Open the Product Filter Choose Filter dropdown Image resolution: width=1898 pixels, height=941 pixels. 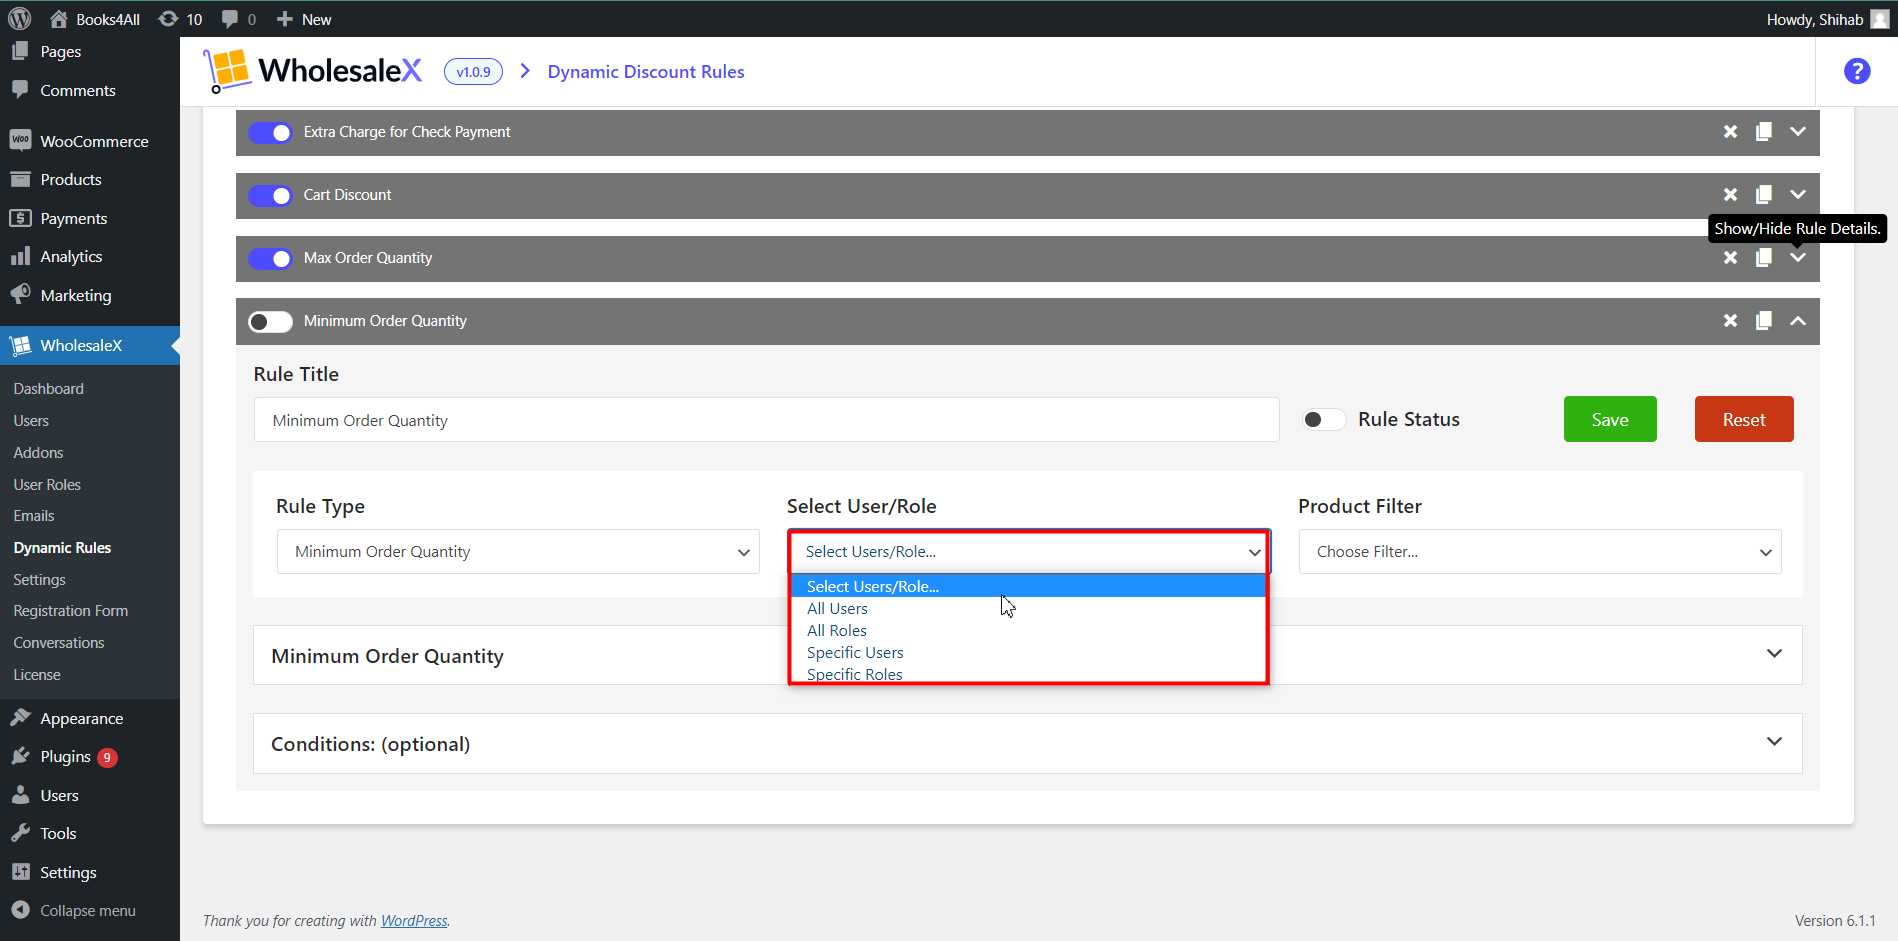coord(1540,552)
